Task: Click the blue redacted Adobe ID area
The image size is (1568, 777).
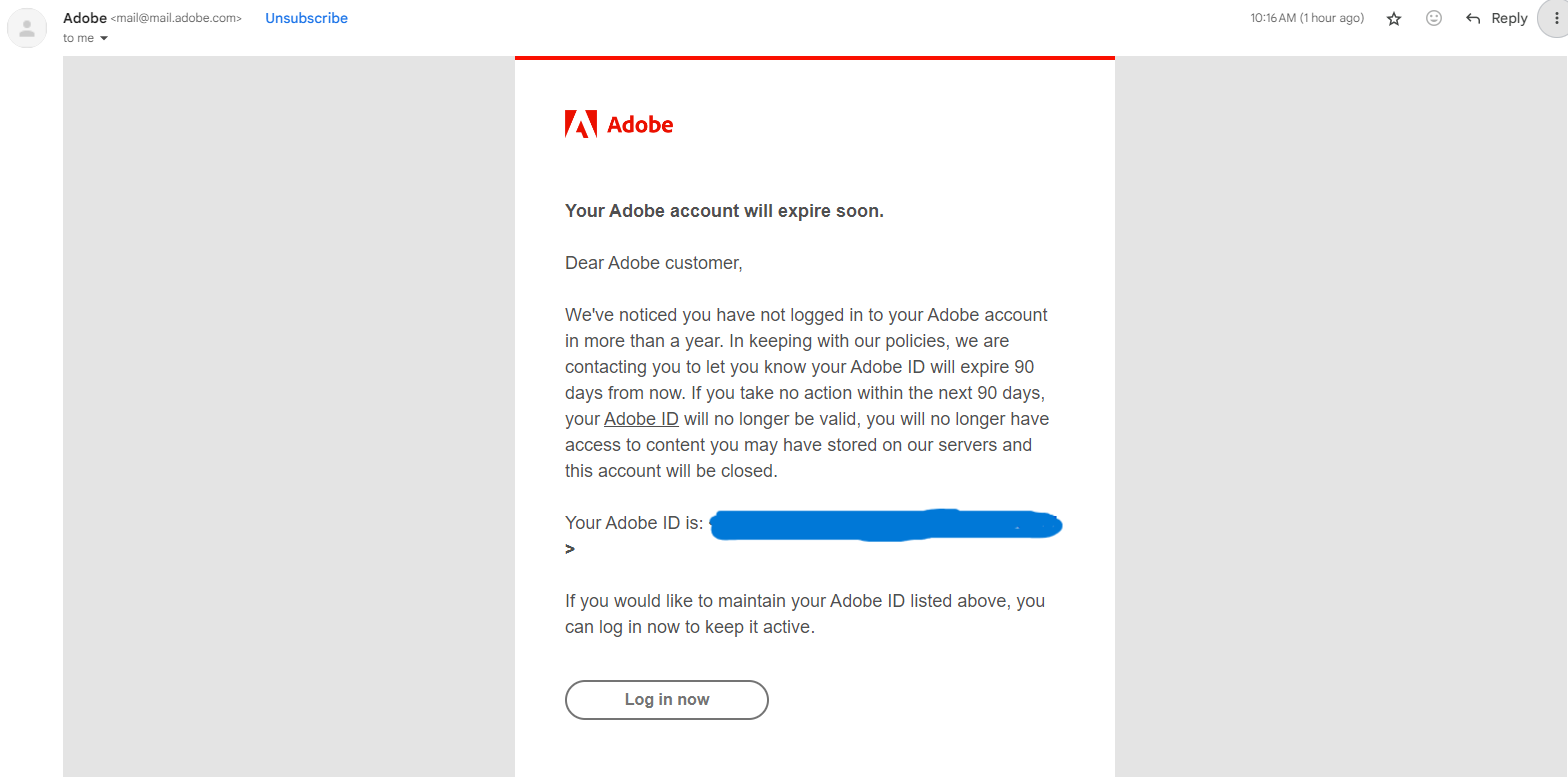Action: [885, 524]
